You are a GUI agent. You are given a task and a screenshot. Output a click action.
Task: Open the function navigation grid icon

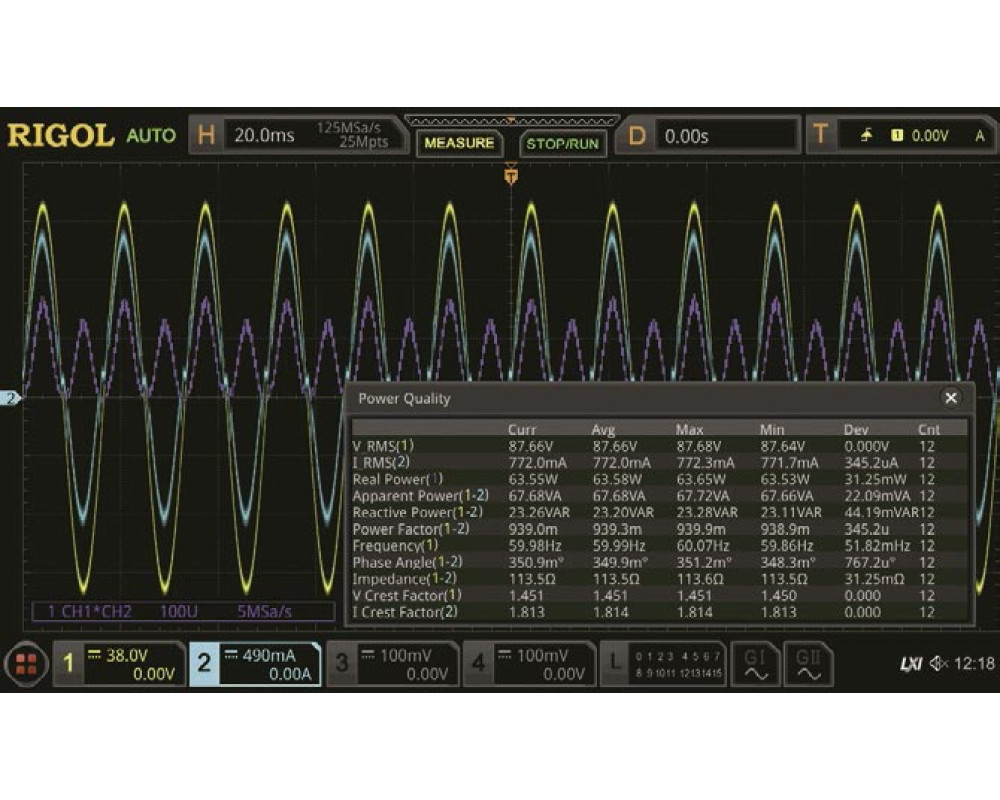[25, 664]
